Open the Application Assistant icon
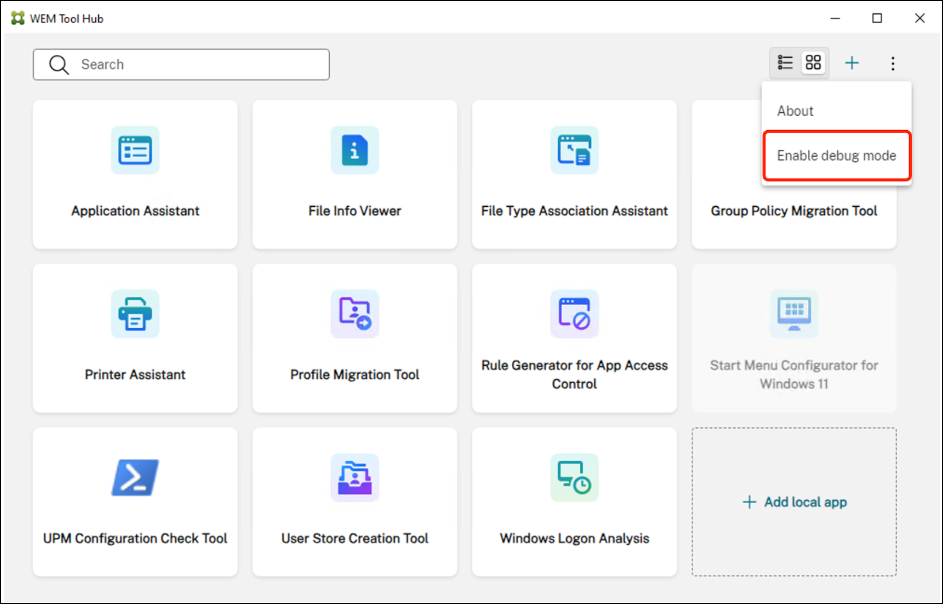This screenshot has height=604, width=943. coord(135,150)
